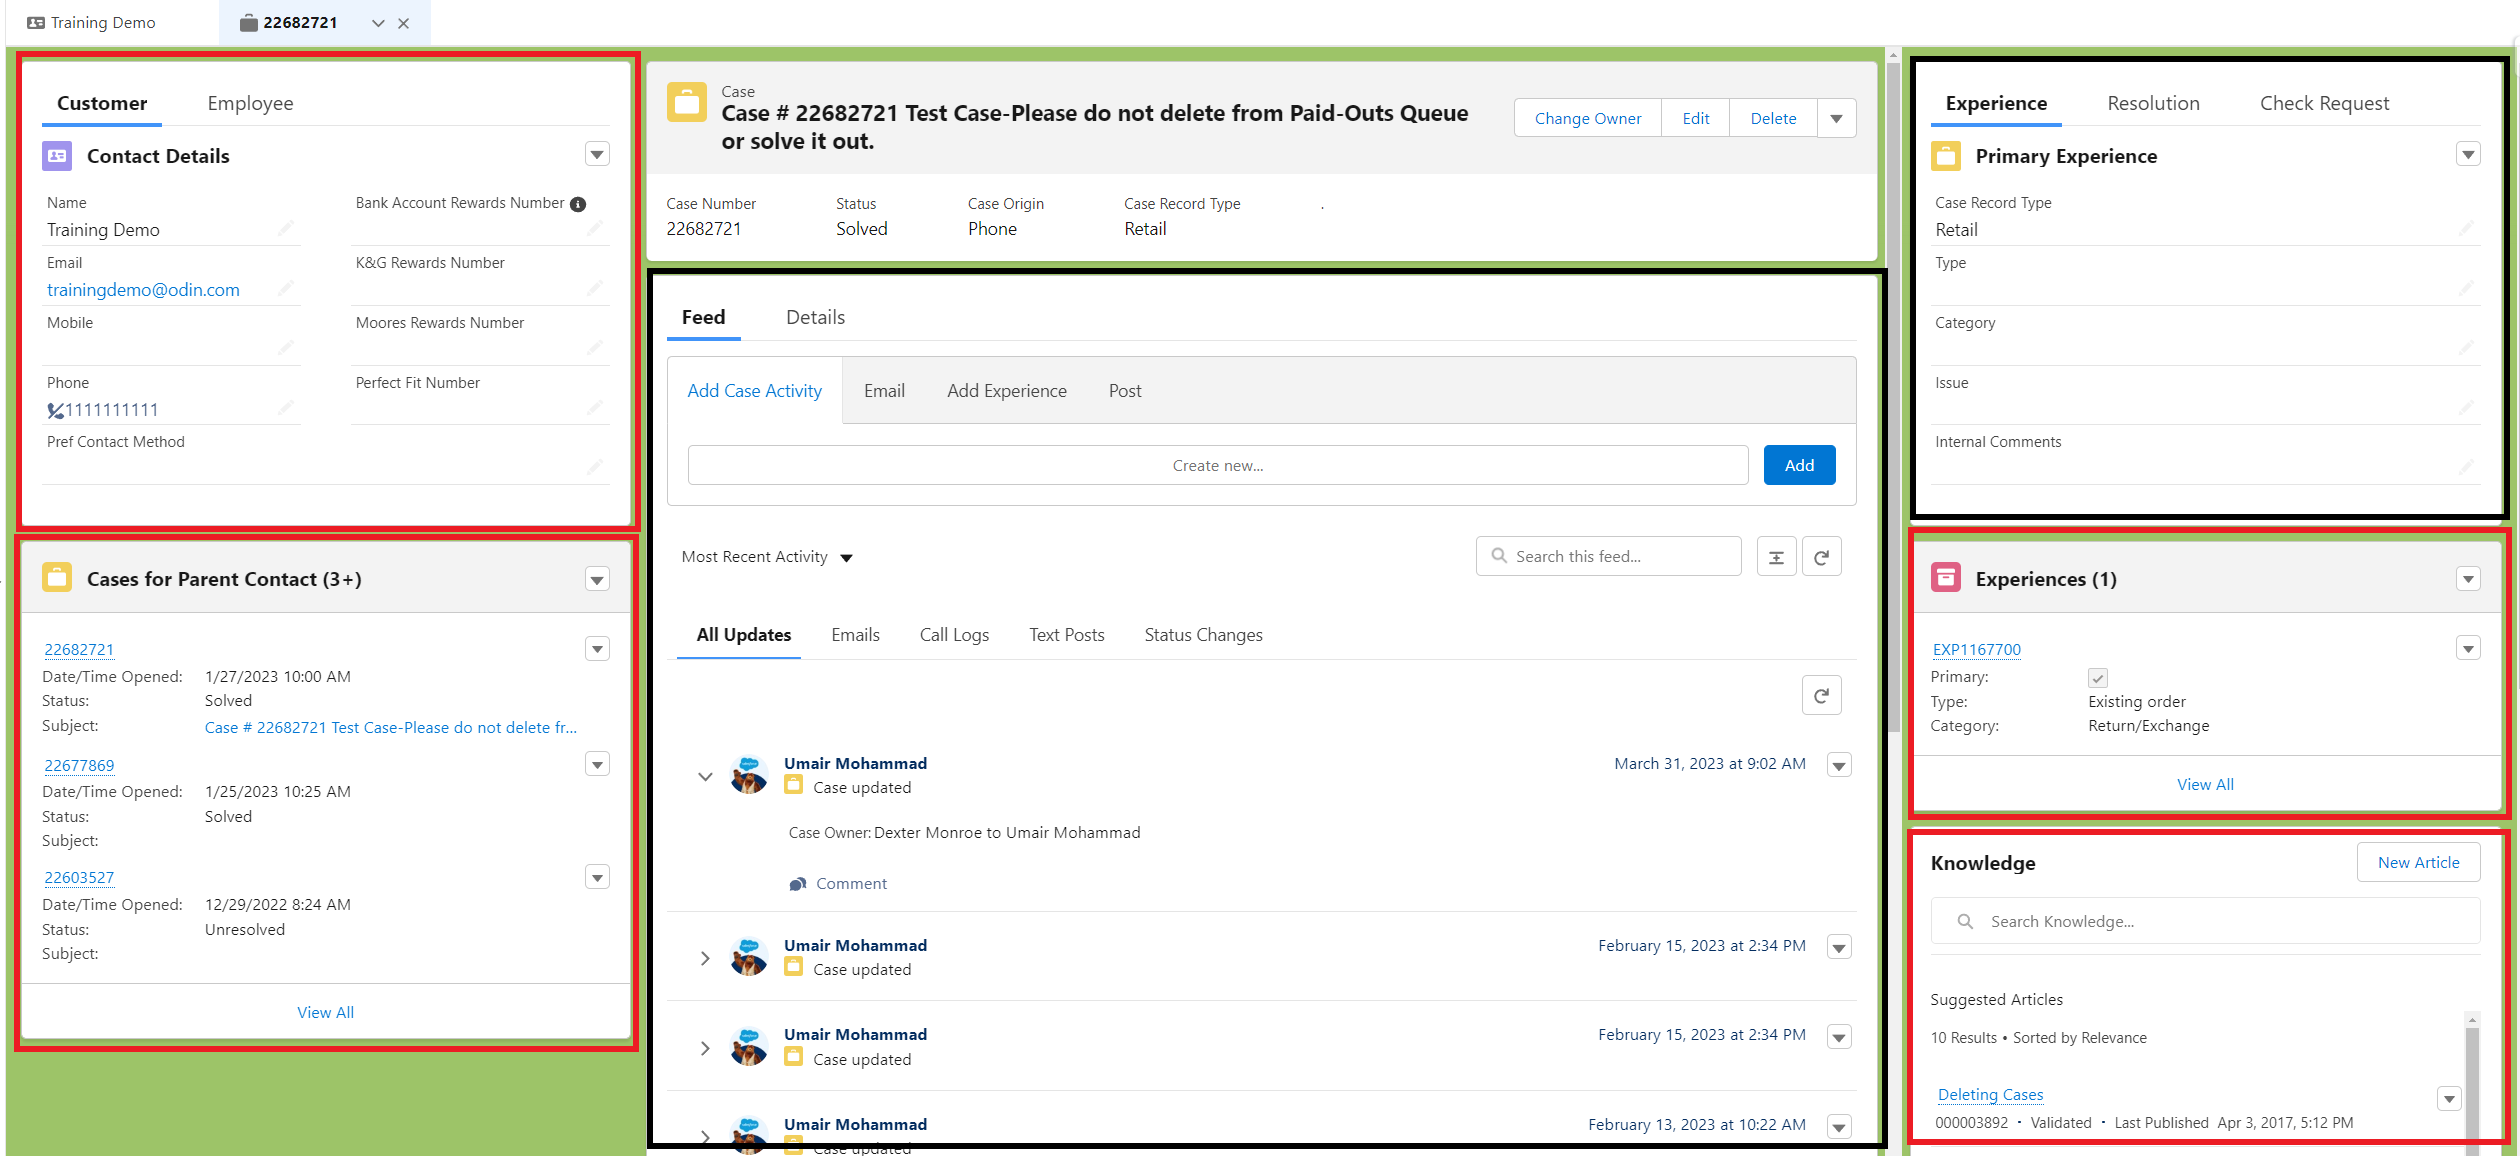Click the refresh feed icon beside feed search
The width and height of the screenshot is (2520, 1156).
1821,557
